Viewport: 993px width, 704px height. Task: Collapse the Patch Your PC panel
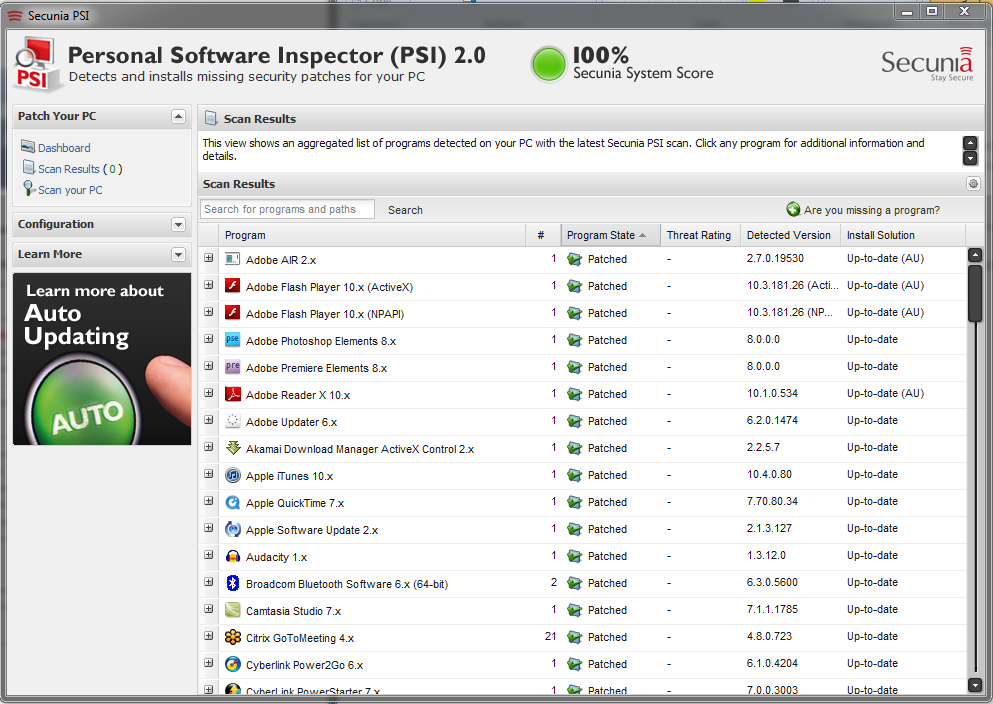click(x=178, y=117)
